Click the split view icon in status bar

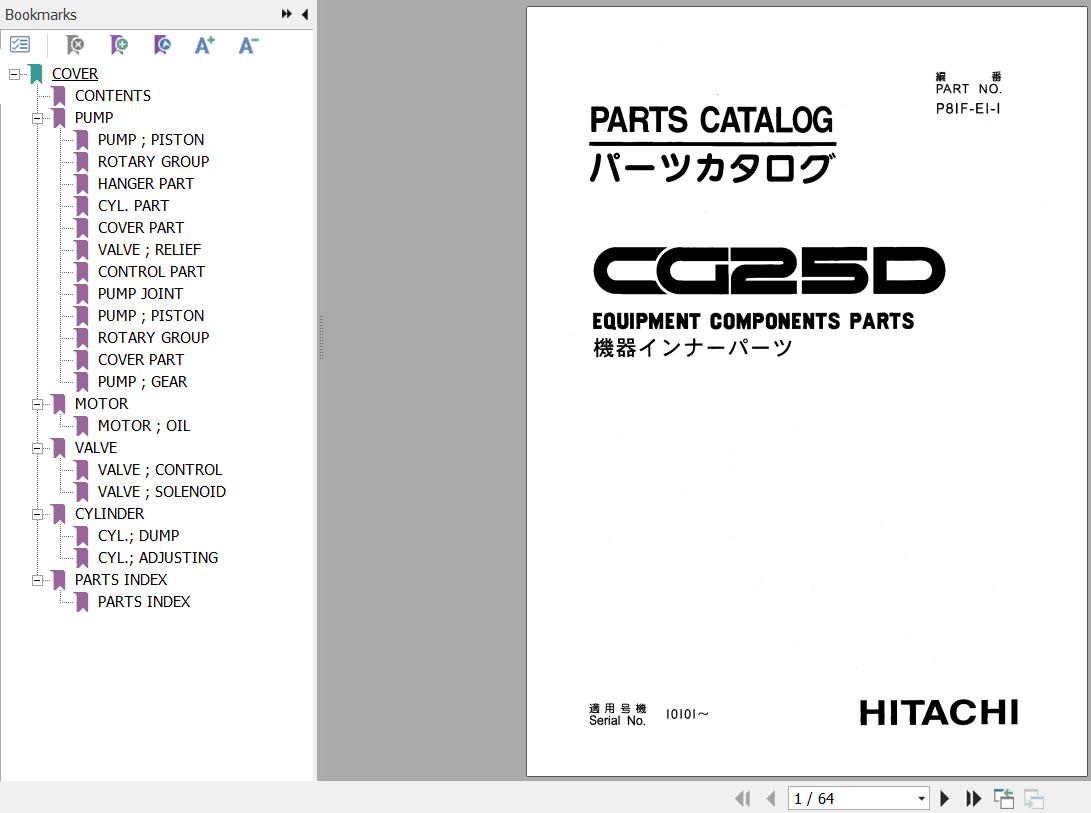[1003, 798]
